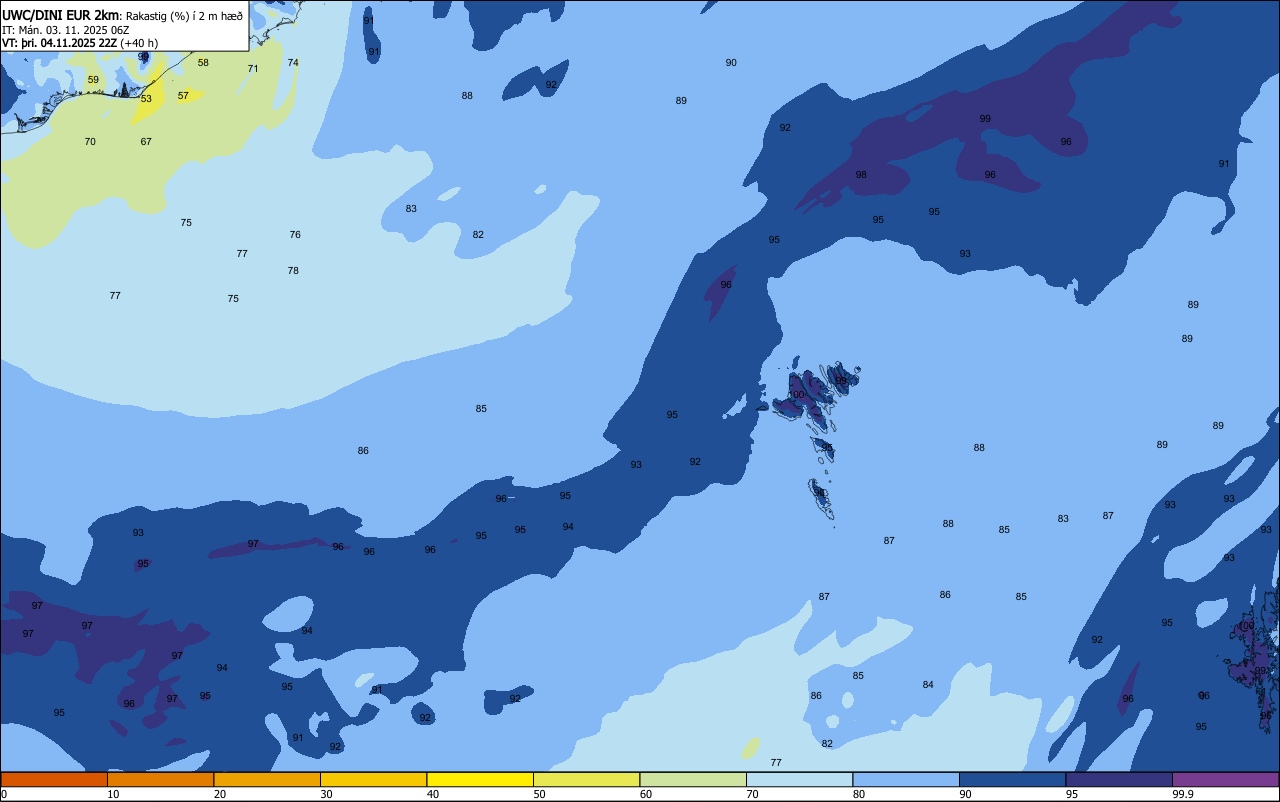Image resolution: width=1280 pixels, height=802 pixels.
Task: Click the humidity value '57' on the map
Action: coord(183,96)
